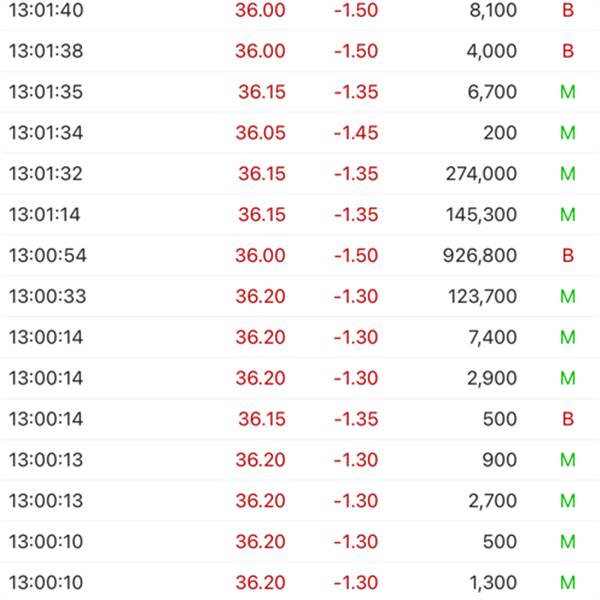Click the green M marker for 274,000 trade

coord(568,174)
